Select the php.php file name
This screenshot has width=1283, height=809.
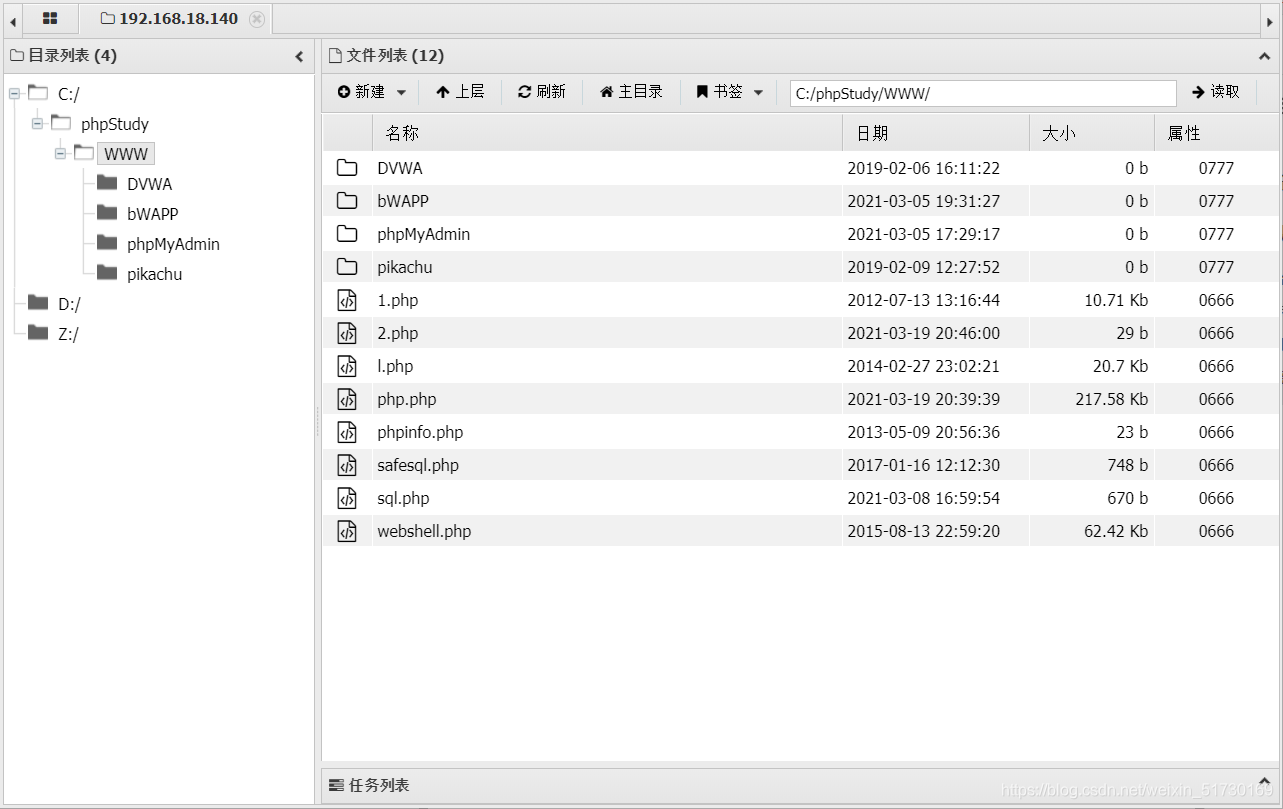click(x=407, y=399)
